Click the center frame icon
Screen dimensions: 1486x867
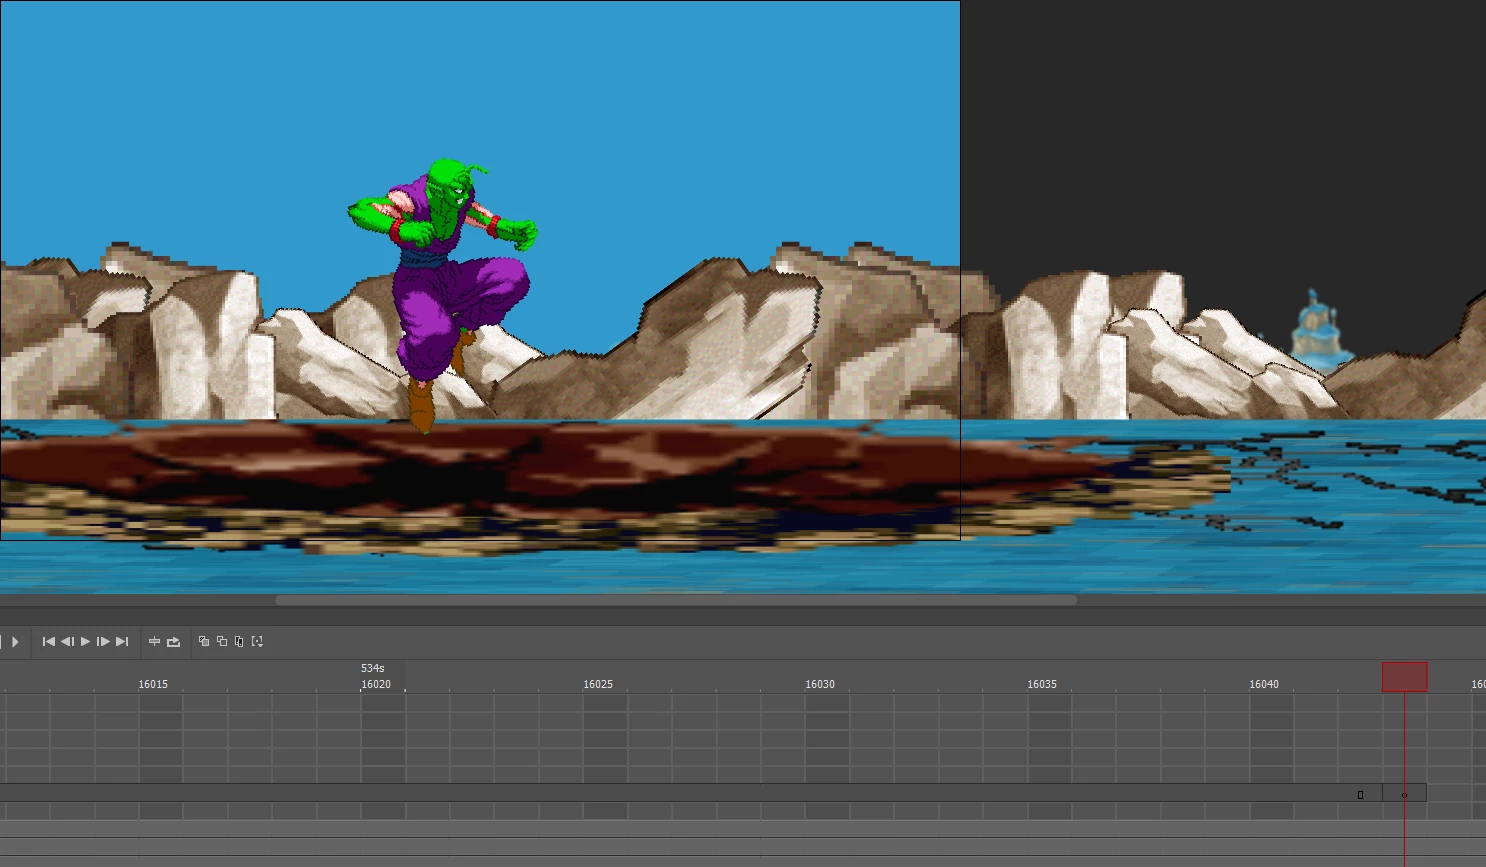coord(154,642)
